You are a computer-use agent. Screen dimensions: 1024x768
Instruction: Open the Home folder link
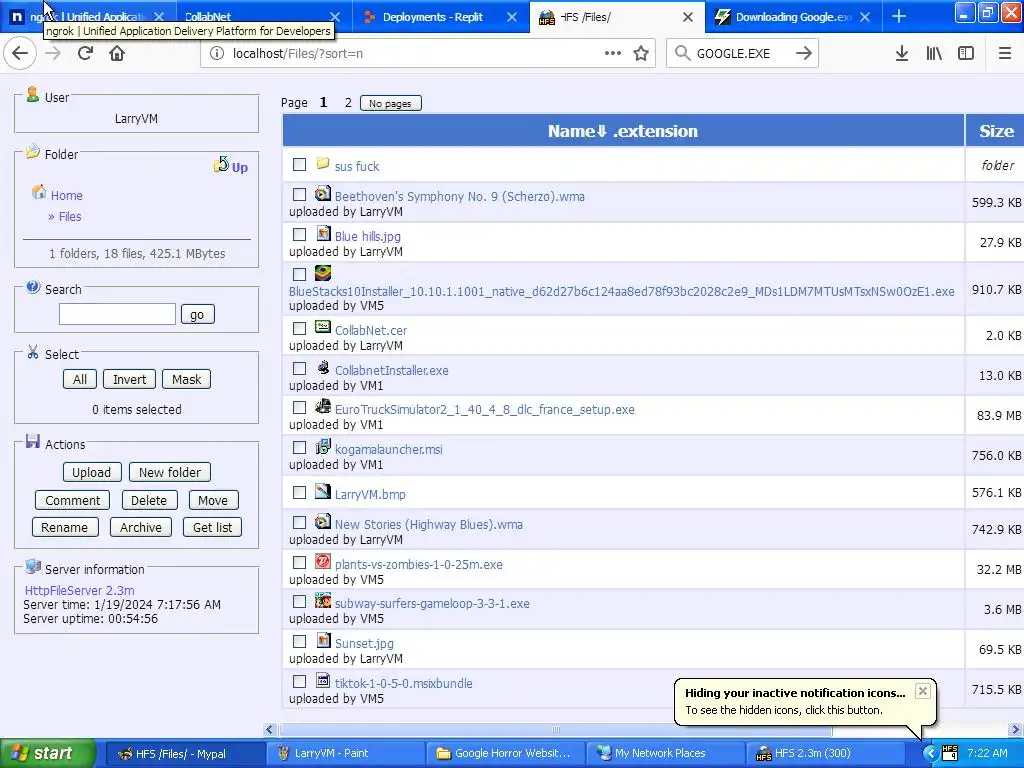(x=67, y=195)
